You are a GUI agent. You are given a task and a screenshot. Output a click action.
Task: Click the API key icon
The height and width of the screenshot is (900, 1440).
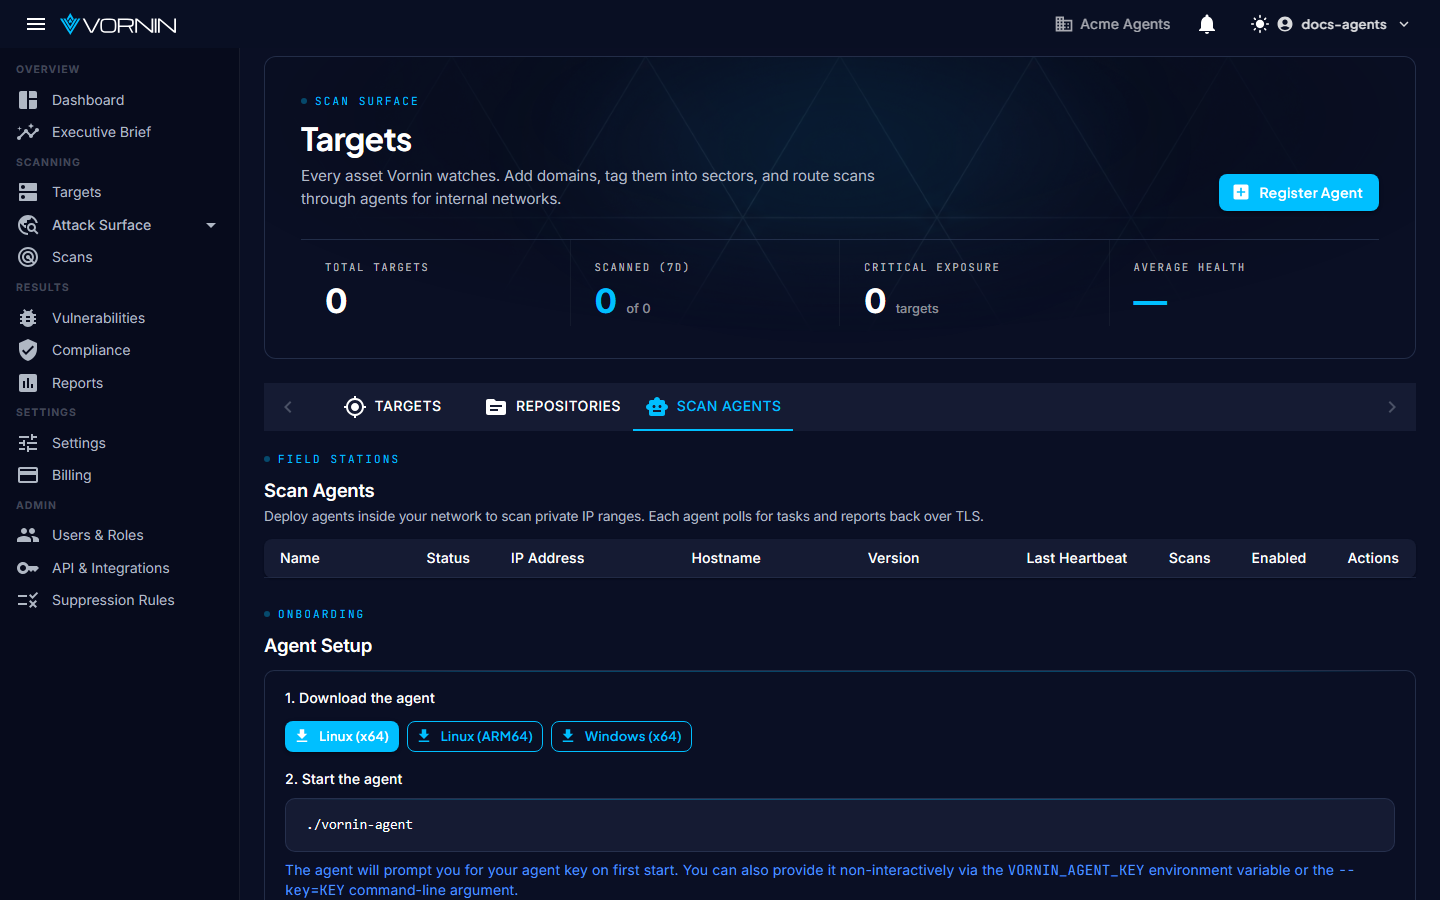pyautogui.click(x=28, y=568)
